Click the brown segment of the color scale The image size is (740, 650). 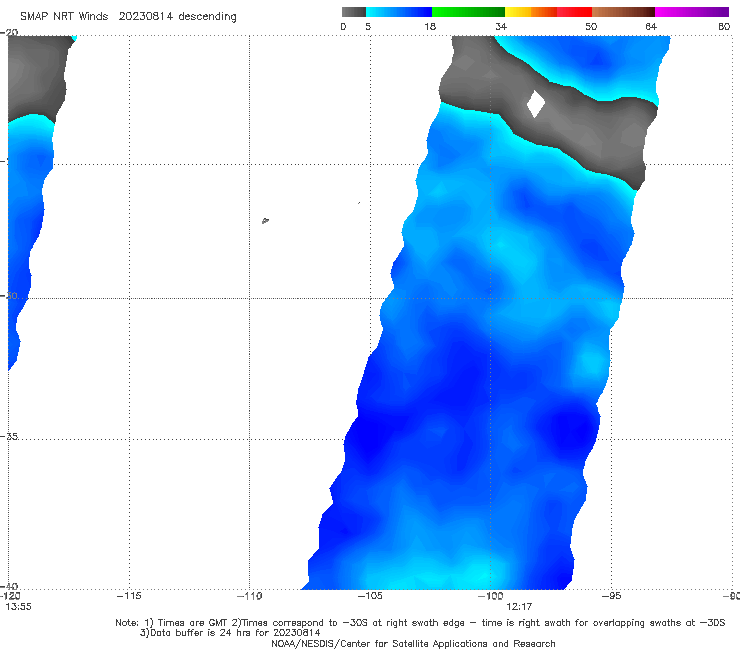(623, 12)
